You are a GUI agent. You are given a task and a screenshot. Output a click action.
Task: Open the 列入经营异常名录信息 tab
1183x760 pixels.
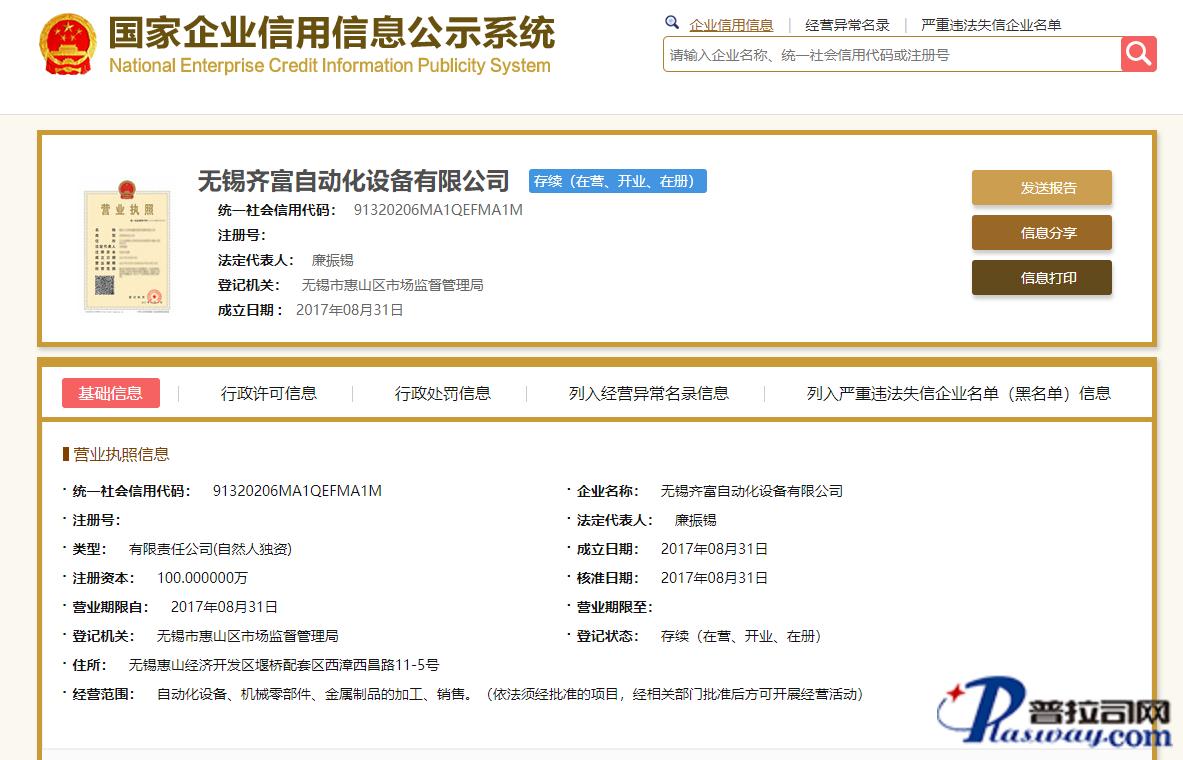pos(648,393)
